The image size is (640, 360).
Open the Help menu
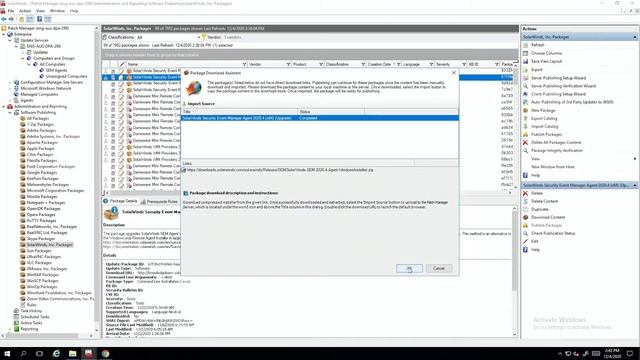[74, 11]
